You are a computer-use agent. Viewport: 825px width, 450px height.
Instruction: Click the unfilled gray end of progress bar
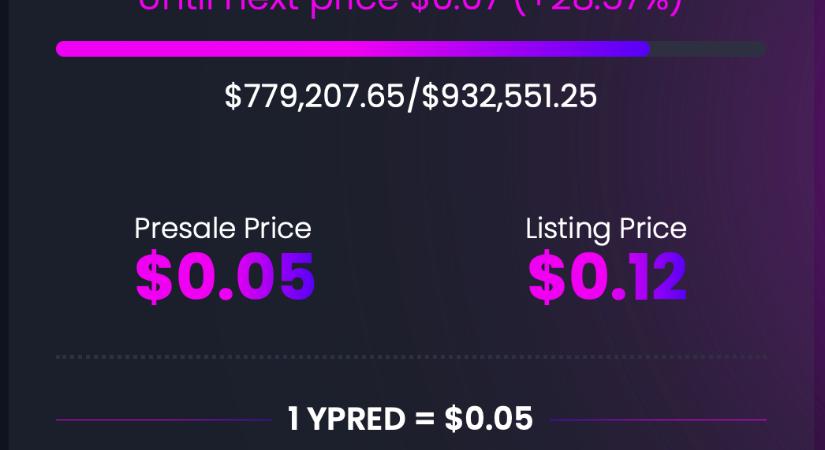[708, 49]
